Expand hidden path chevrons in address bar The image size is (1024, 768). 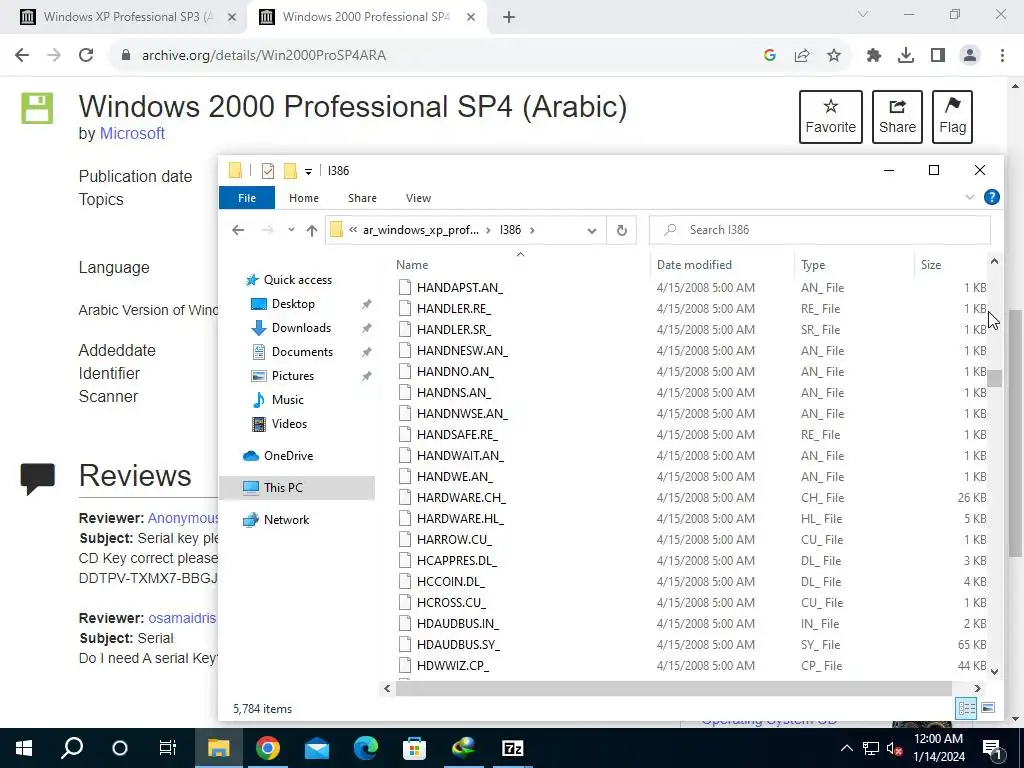point(353,230)
